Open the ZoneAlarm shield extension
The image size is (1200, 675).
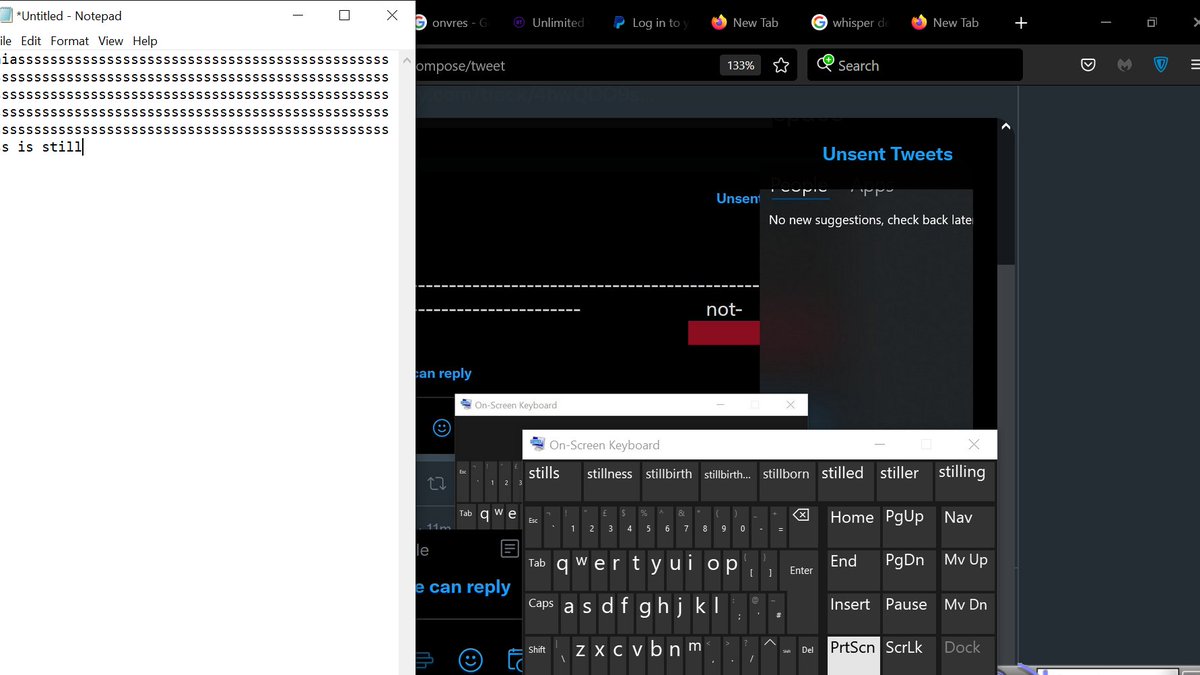1160,64
